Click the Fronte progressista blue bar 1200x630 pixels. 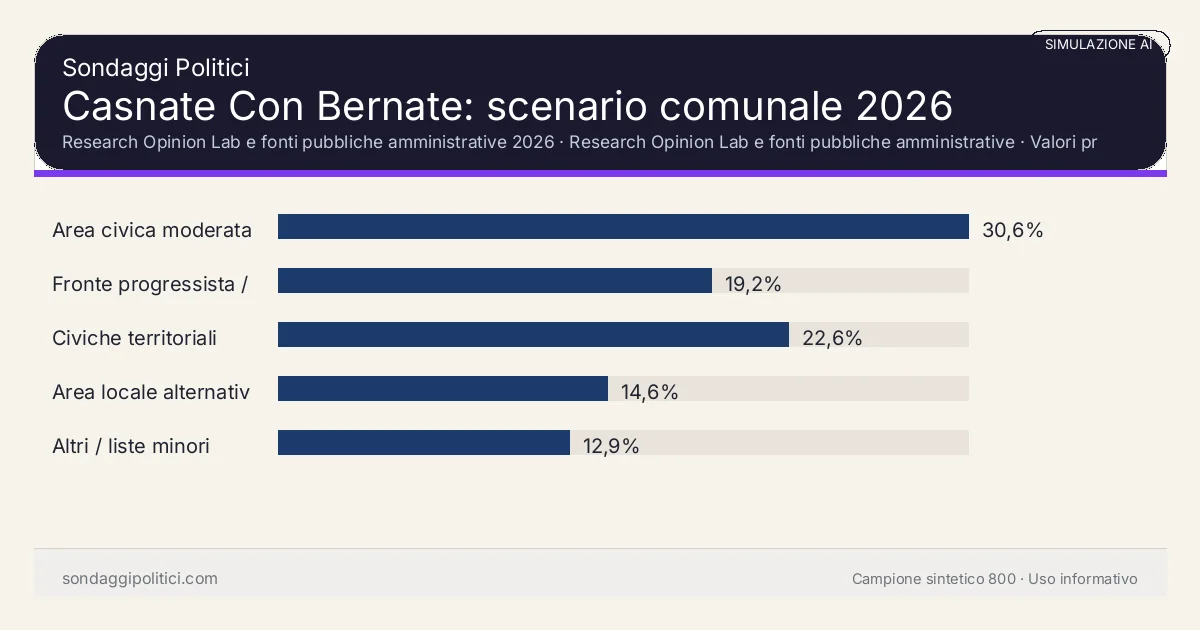click(x=494, y=281)
